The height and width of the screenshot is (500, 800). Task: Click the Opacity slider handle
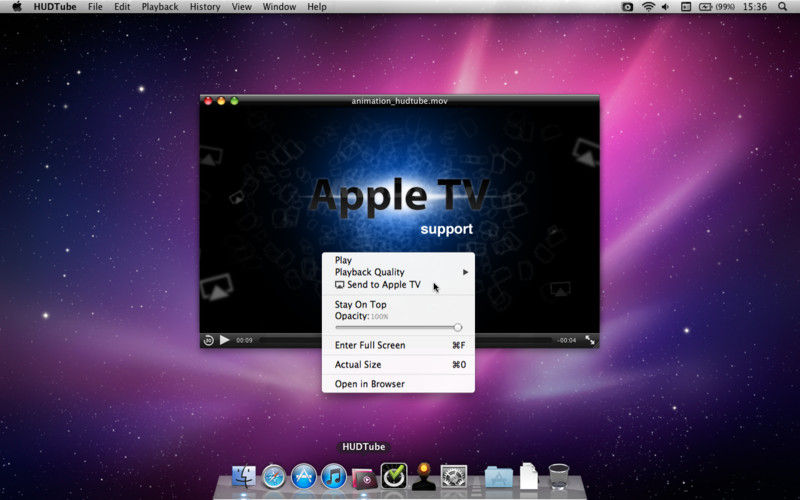458,327
